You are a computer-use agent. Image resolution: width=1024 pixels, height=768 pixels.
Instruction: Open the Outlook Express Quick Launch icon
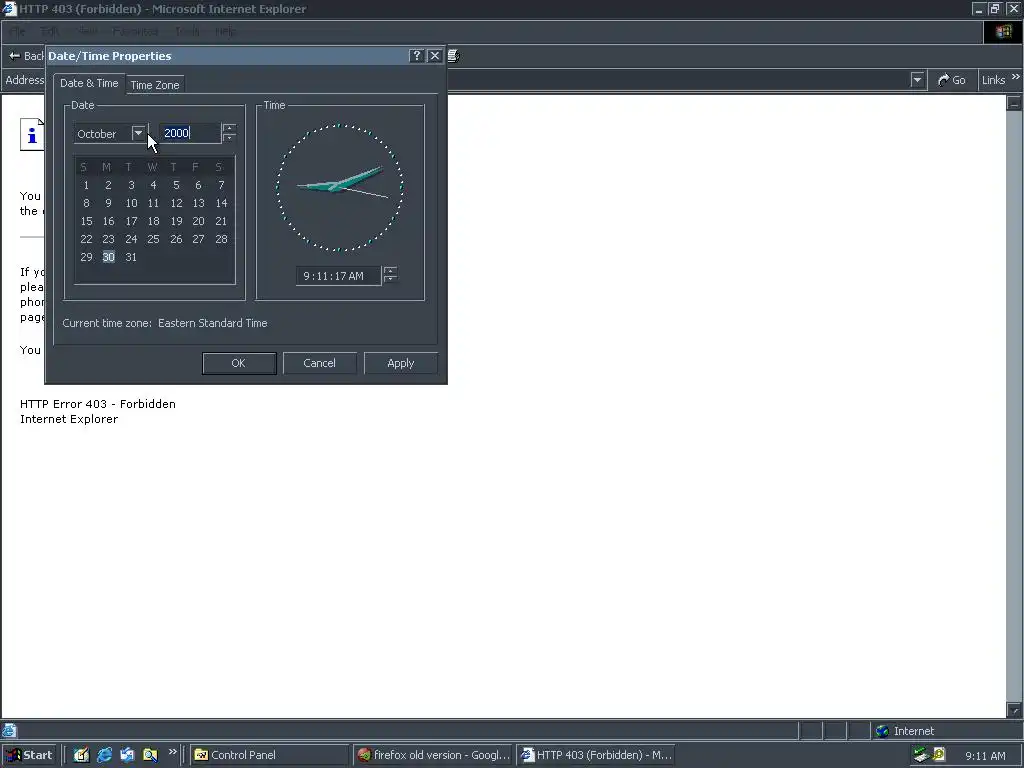pyautogui.click(x=127, y=755)
